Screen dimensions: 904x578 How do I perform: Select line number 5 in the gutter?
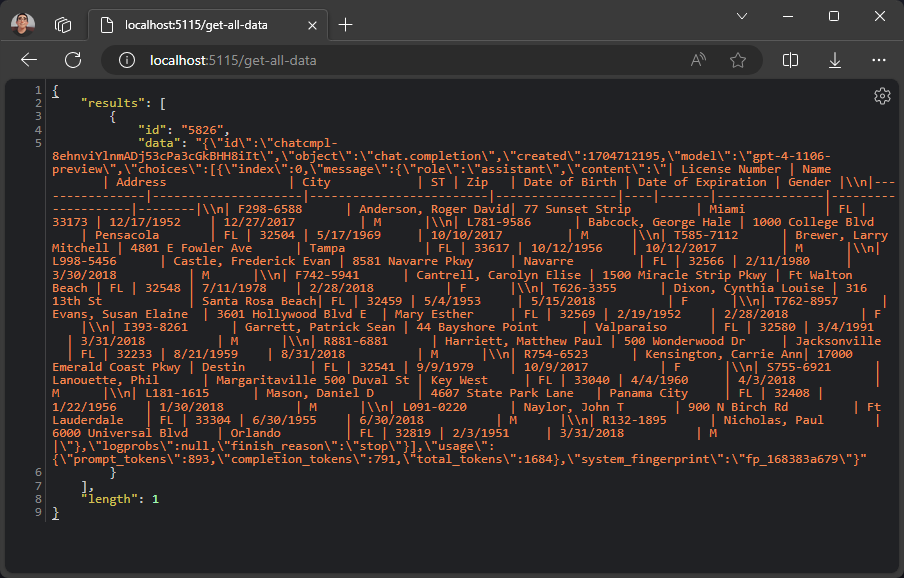[38, 143]
